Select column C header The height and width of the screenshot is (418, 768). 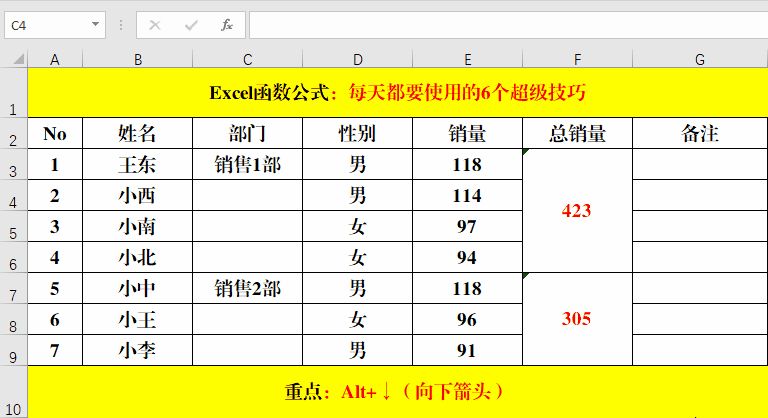(247, 59)
